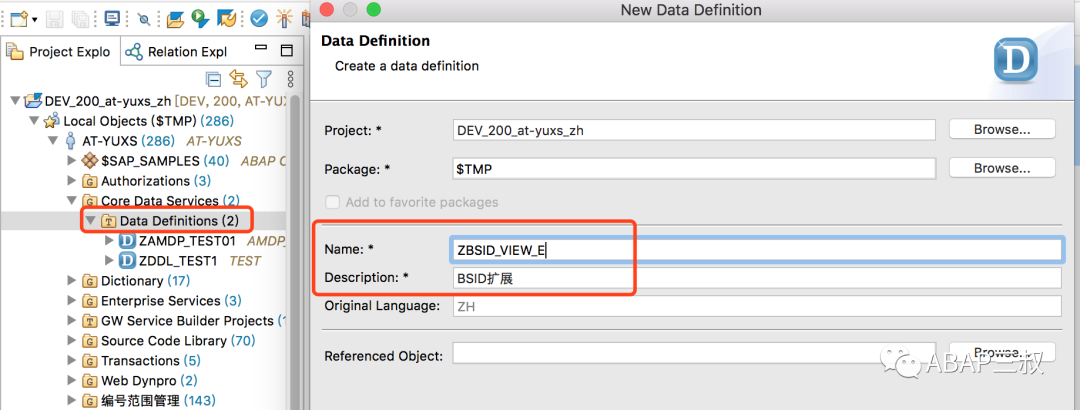Click the blue monitor console icon

112,19
